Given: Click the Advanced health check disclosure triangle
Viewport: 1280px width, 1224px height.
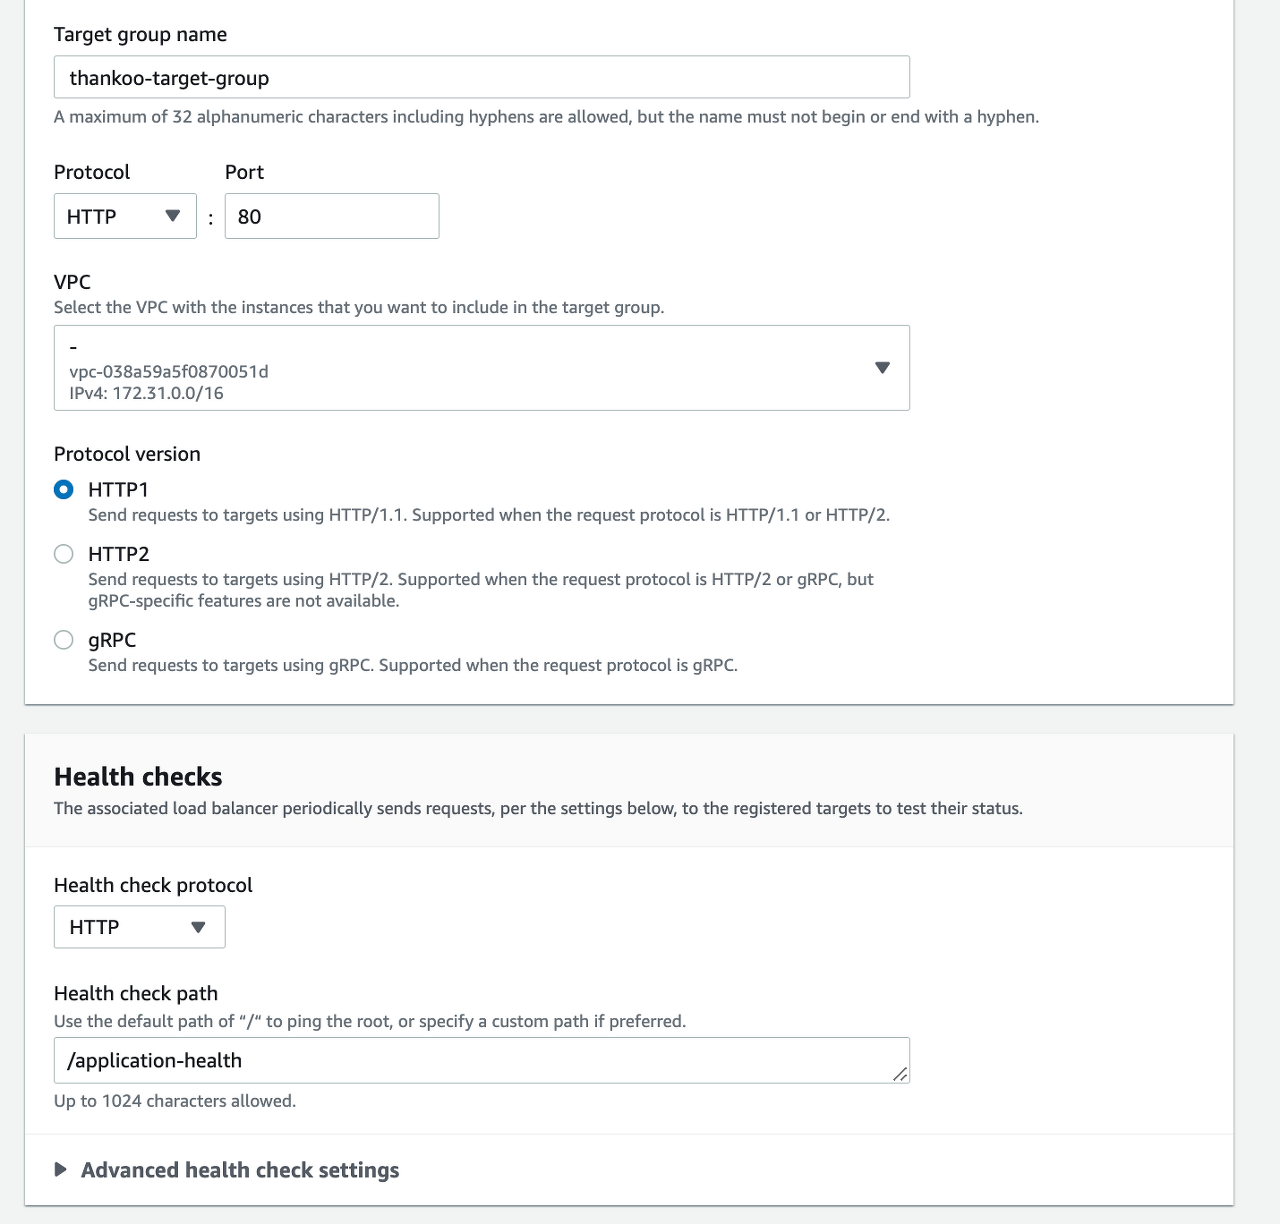Looking at the screenshot, I should tap(61, 1170).
